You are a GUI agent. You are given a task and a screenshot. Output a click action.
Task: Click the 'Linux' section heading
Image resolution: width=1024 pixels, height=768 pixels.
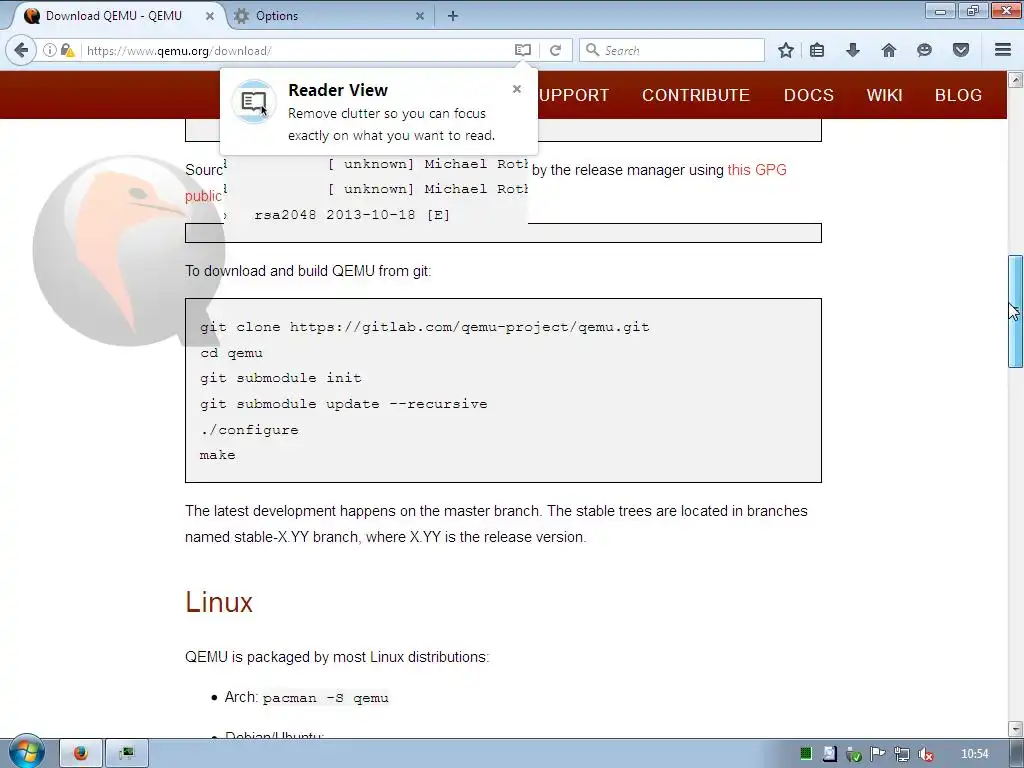[219, 602]
